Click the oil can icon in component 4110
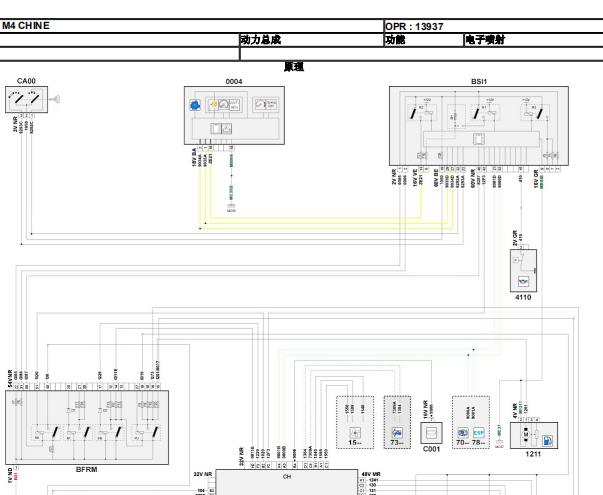The image size is (603, 495). (x=523, y=282)
